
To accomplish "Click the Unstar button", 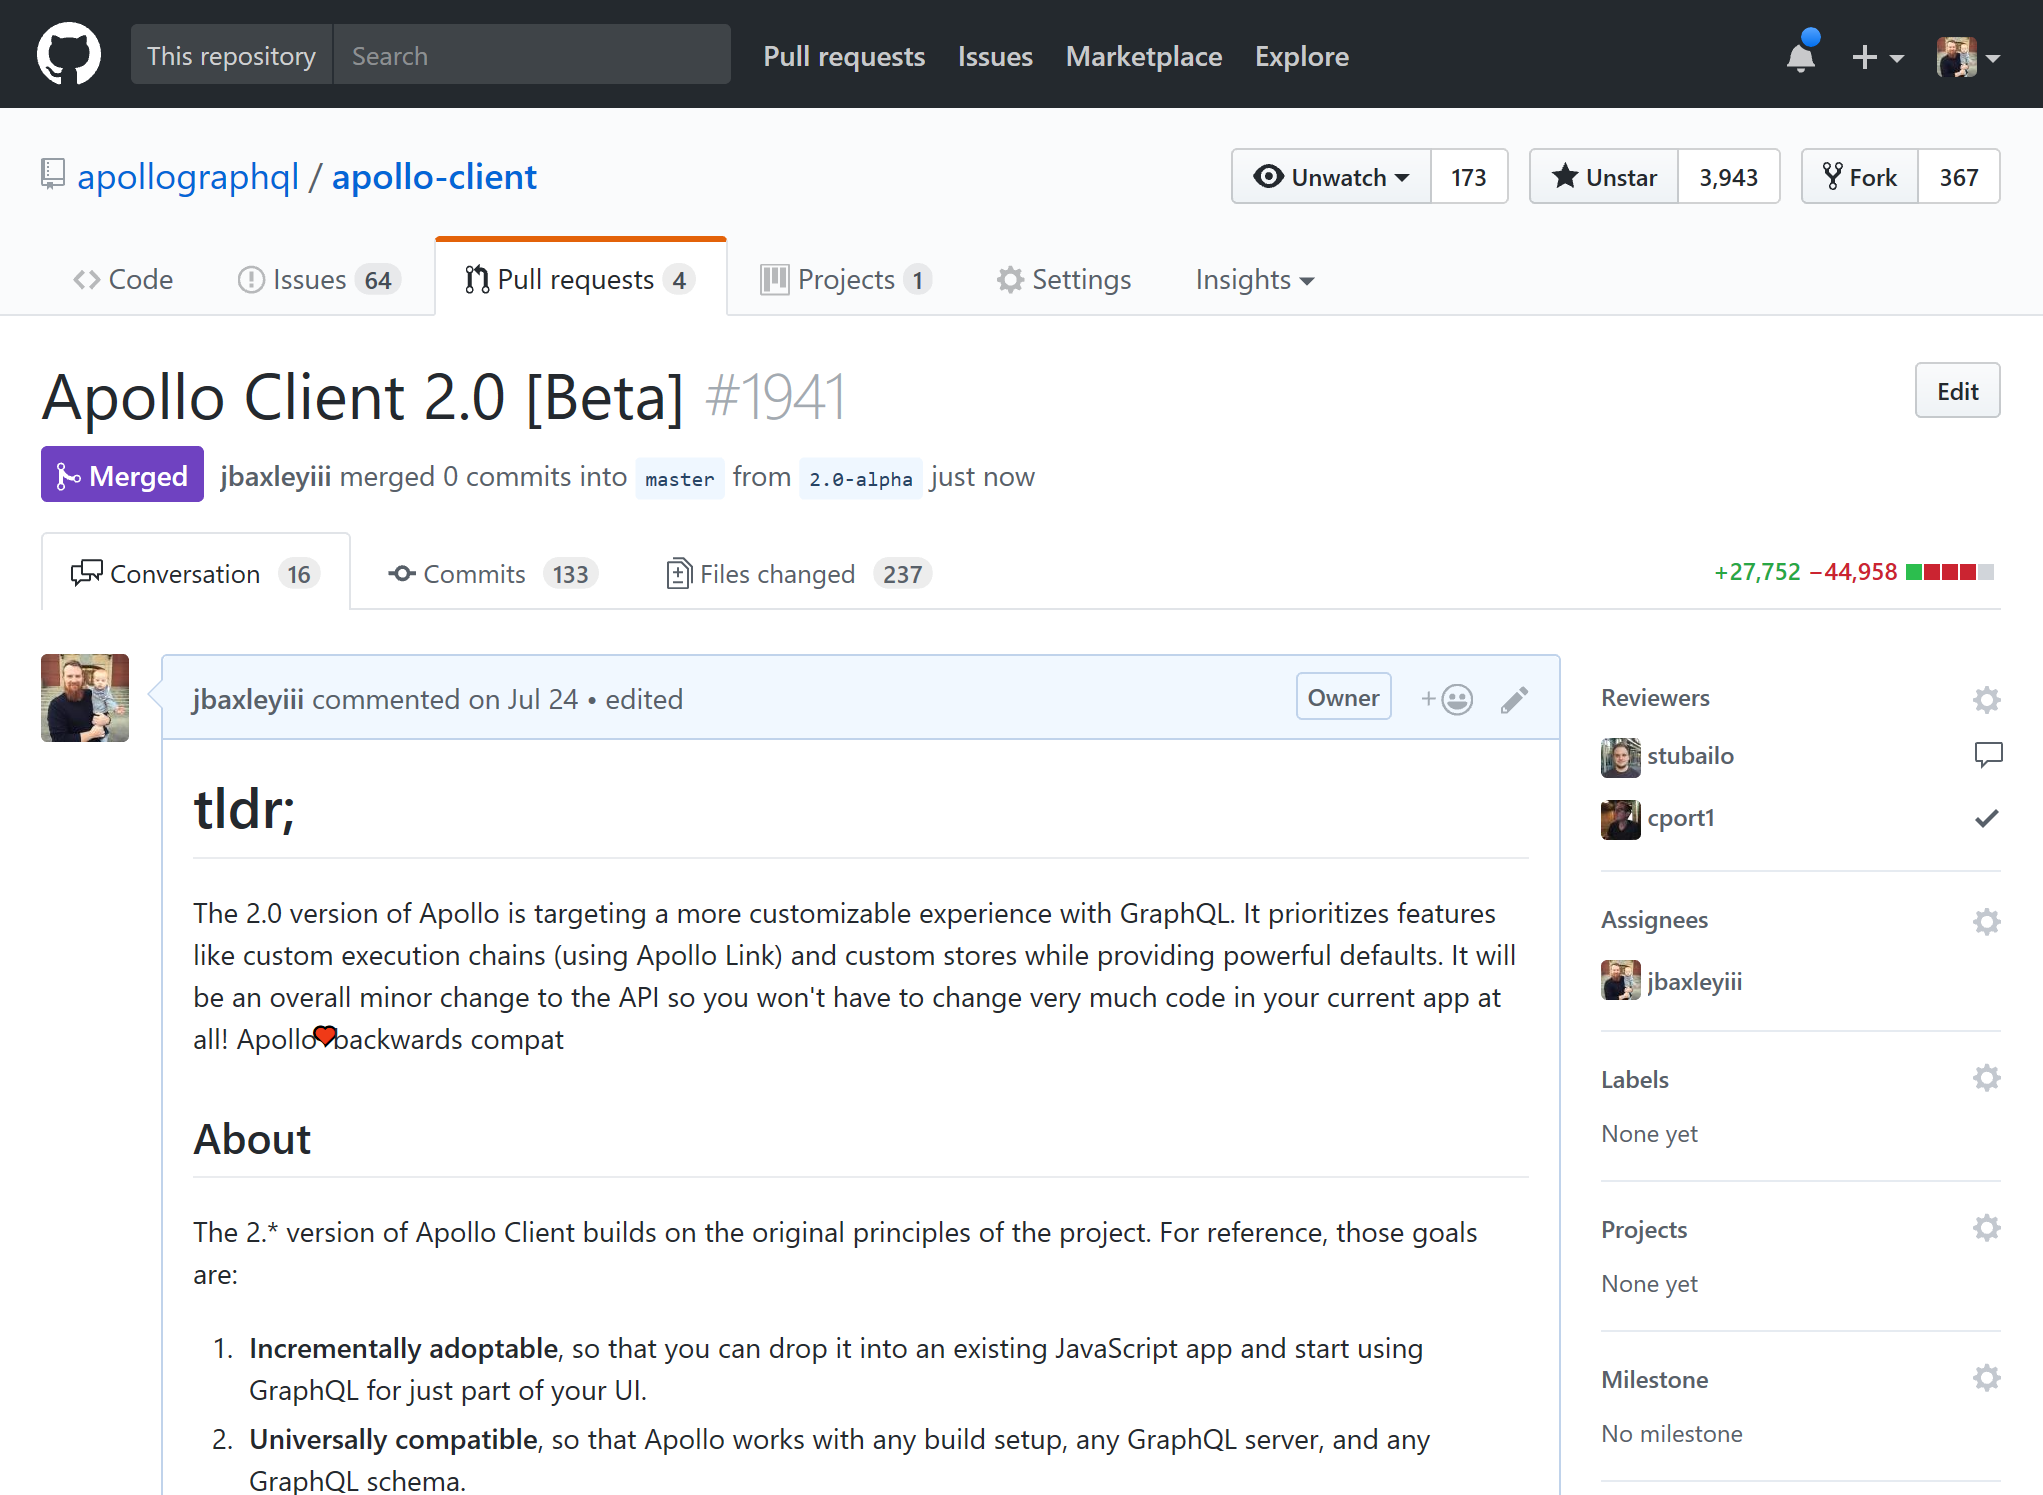I will click(1604, 177).
